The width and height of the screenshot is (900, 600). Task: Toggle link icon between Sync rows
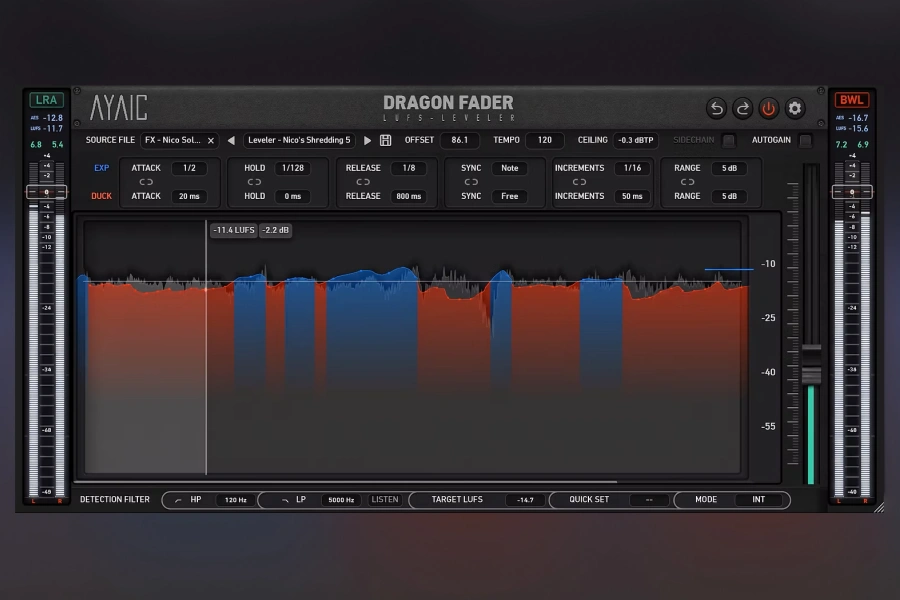pos(471,182)
